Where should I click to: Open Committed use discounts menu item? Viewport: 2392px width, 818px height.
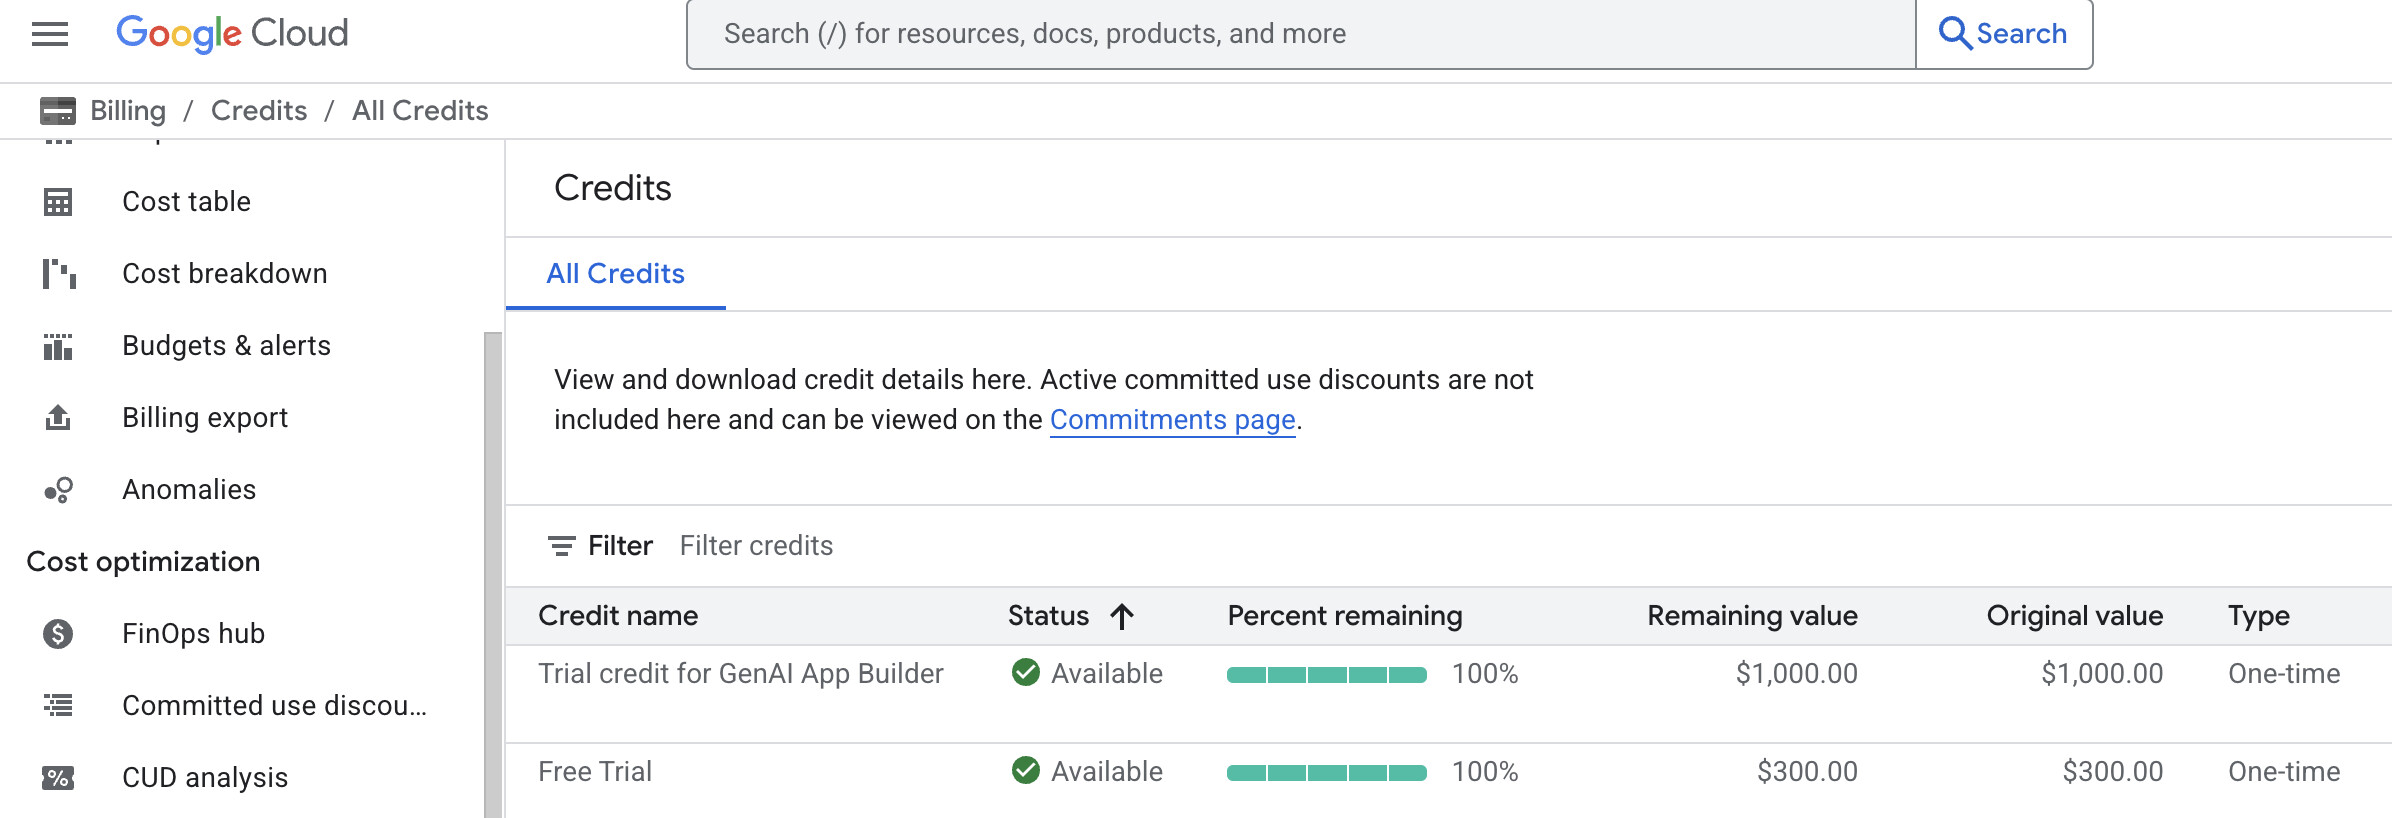(274, 706)
